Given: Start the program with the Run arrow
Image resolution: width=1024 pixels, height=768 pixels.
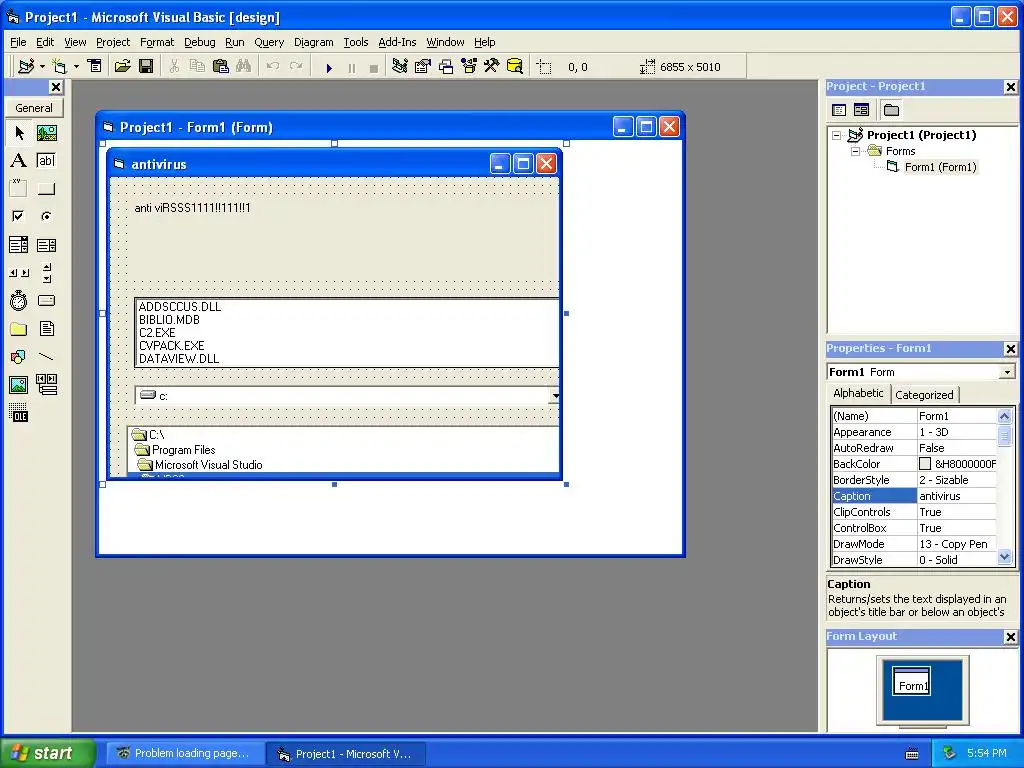Looking at the screenshot, I should (329, 67).
